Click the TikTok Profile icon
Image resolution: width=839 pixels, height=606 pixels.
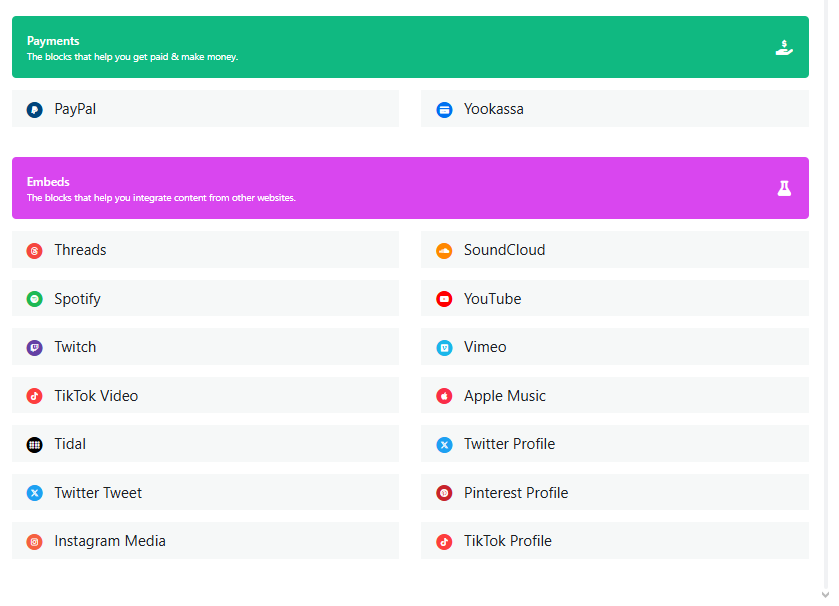point(444,541)
